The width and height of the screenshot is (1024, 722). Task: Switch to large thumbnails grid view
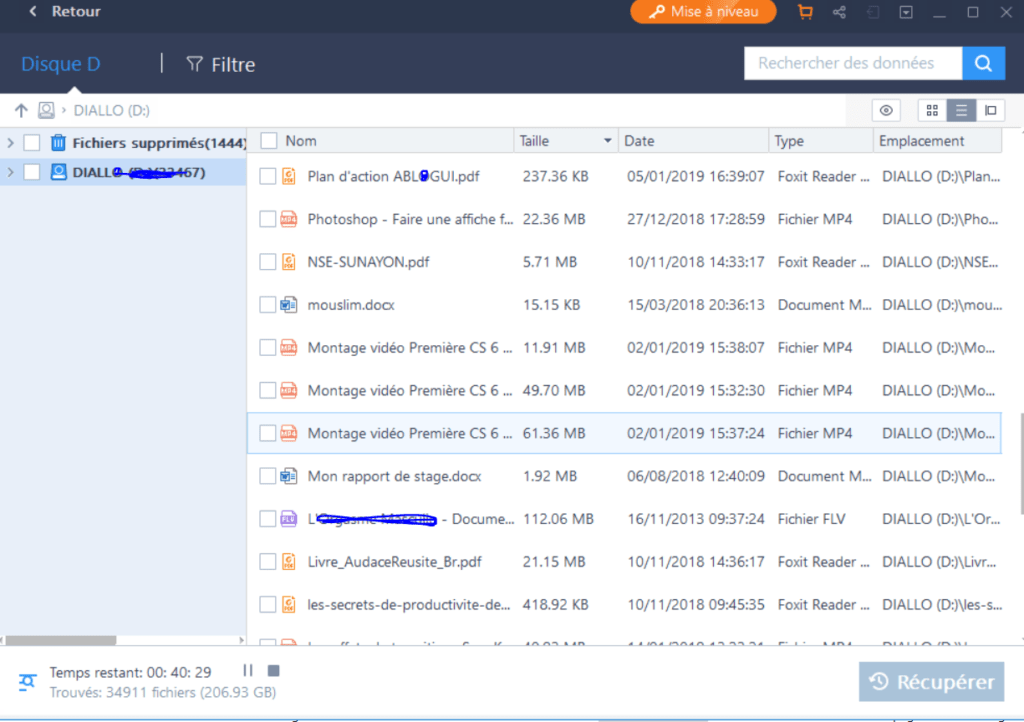point(932,110)
